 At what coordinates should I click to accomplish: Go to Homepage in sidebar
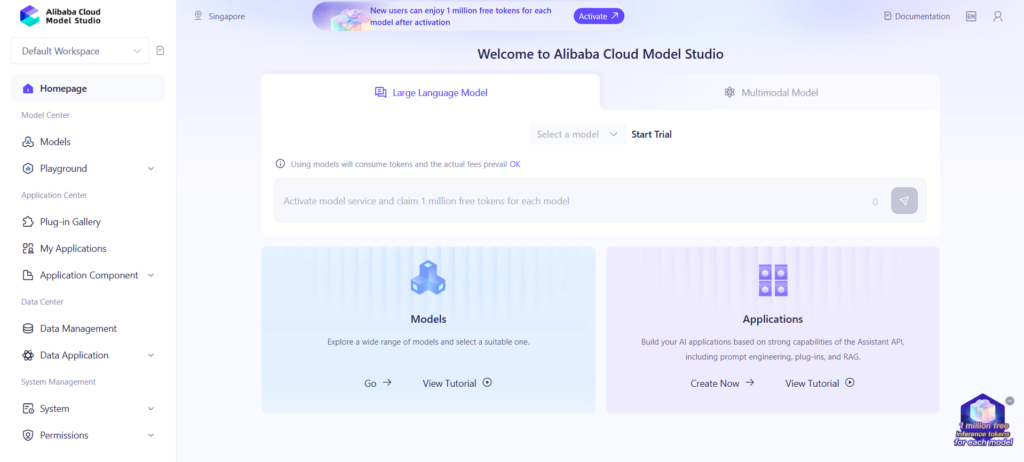click(x=88, y=88)
